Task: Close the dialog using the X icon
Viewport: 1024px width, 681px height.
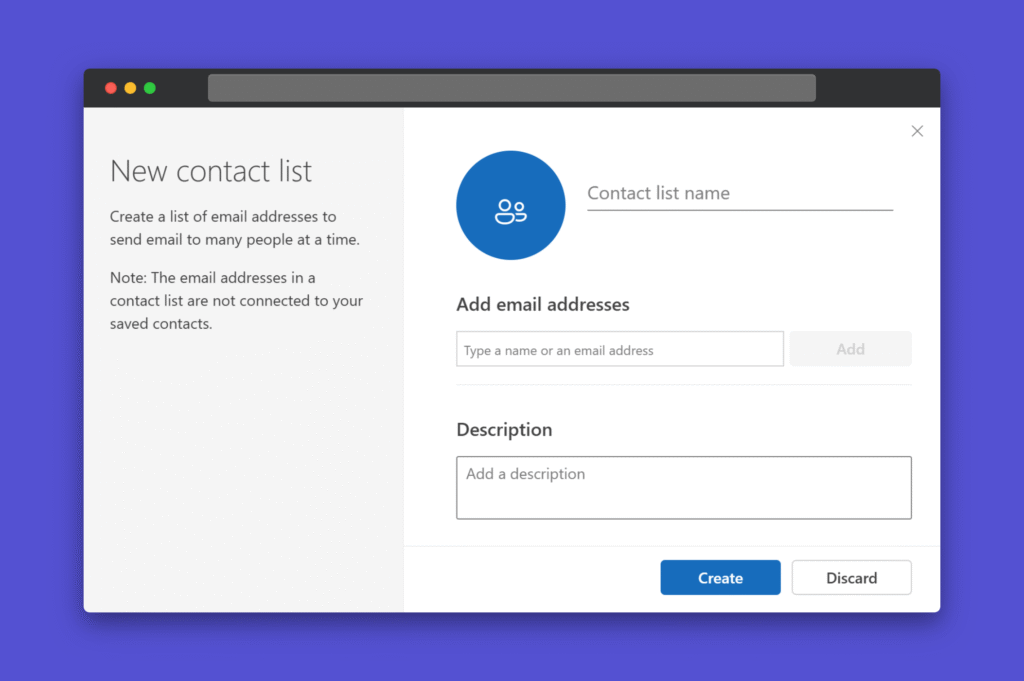Action: [x=917, y=131]
